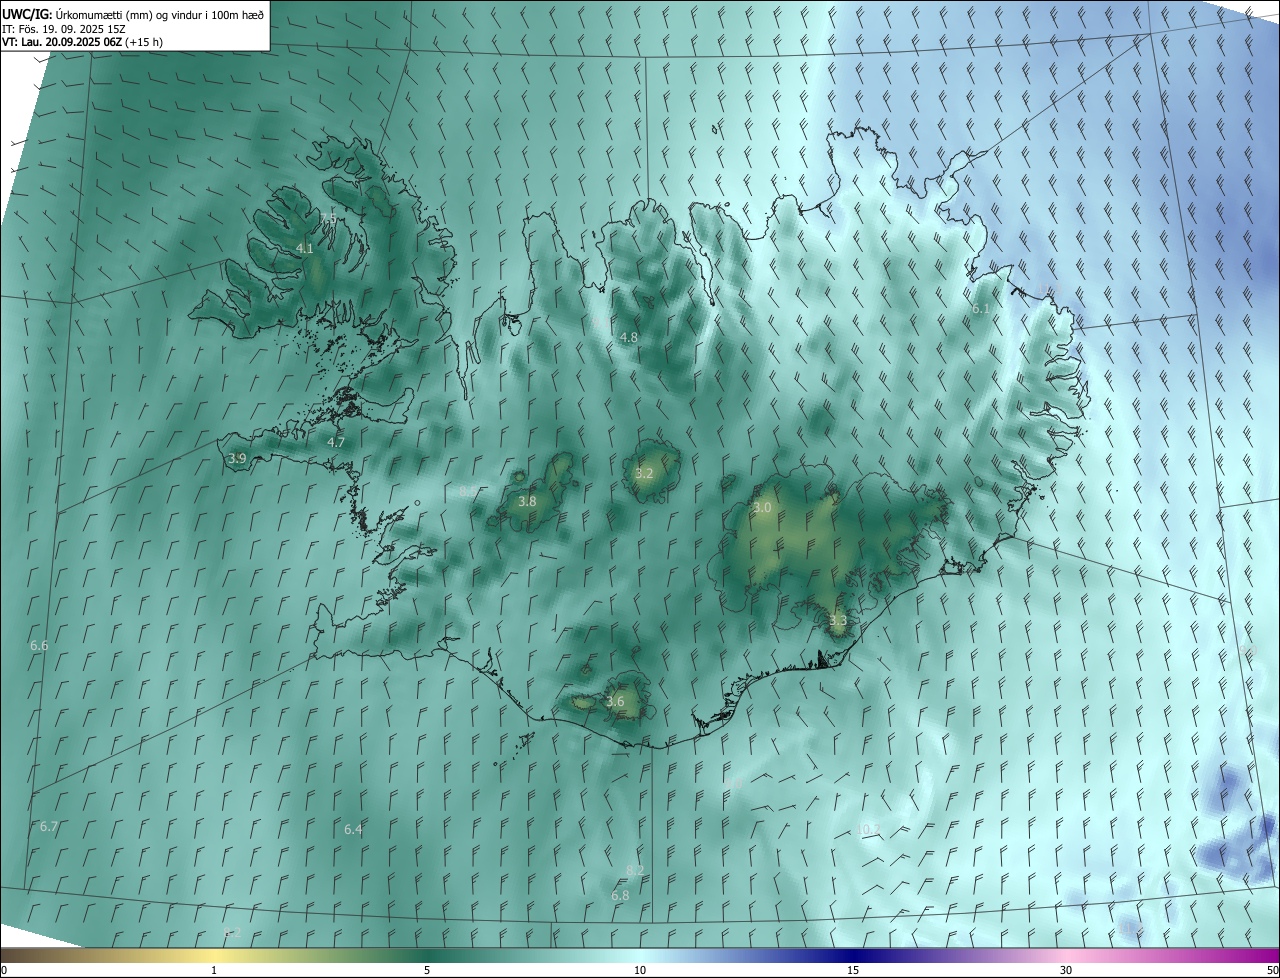Click the 6.7 value label
Viewport: 1280px width, 978px height.
click(49, 827)
